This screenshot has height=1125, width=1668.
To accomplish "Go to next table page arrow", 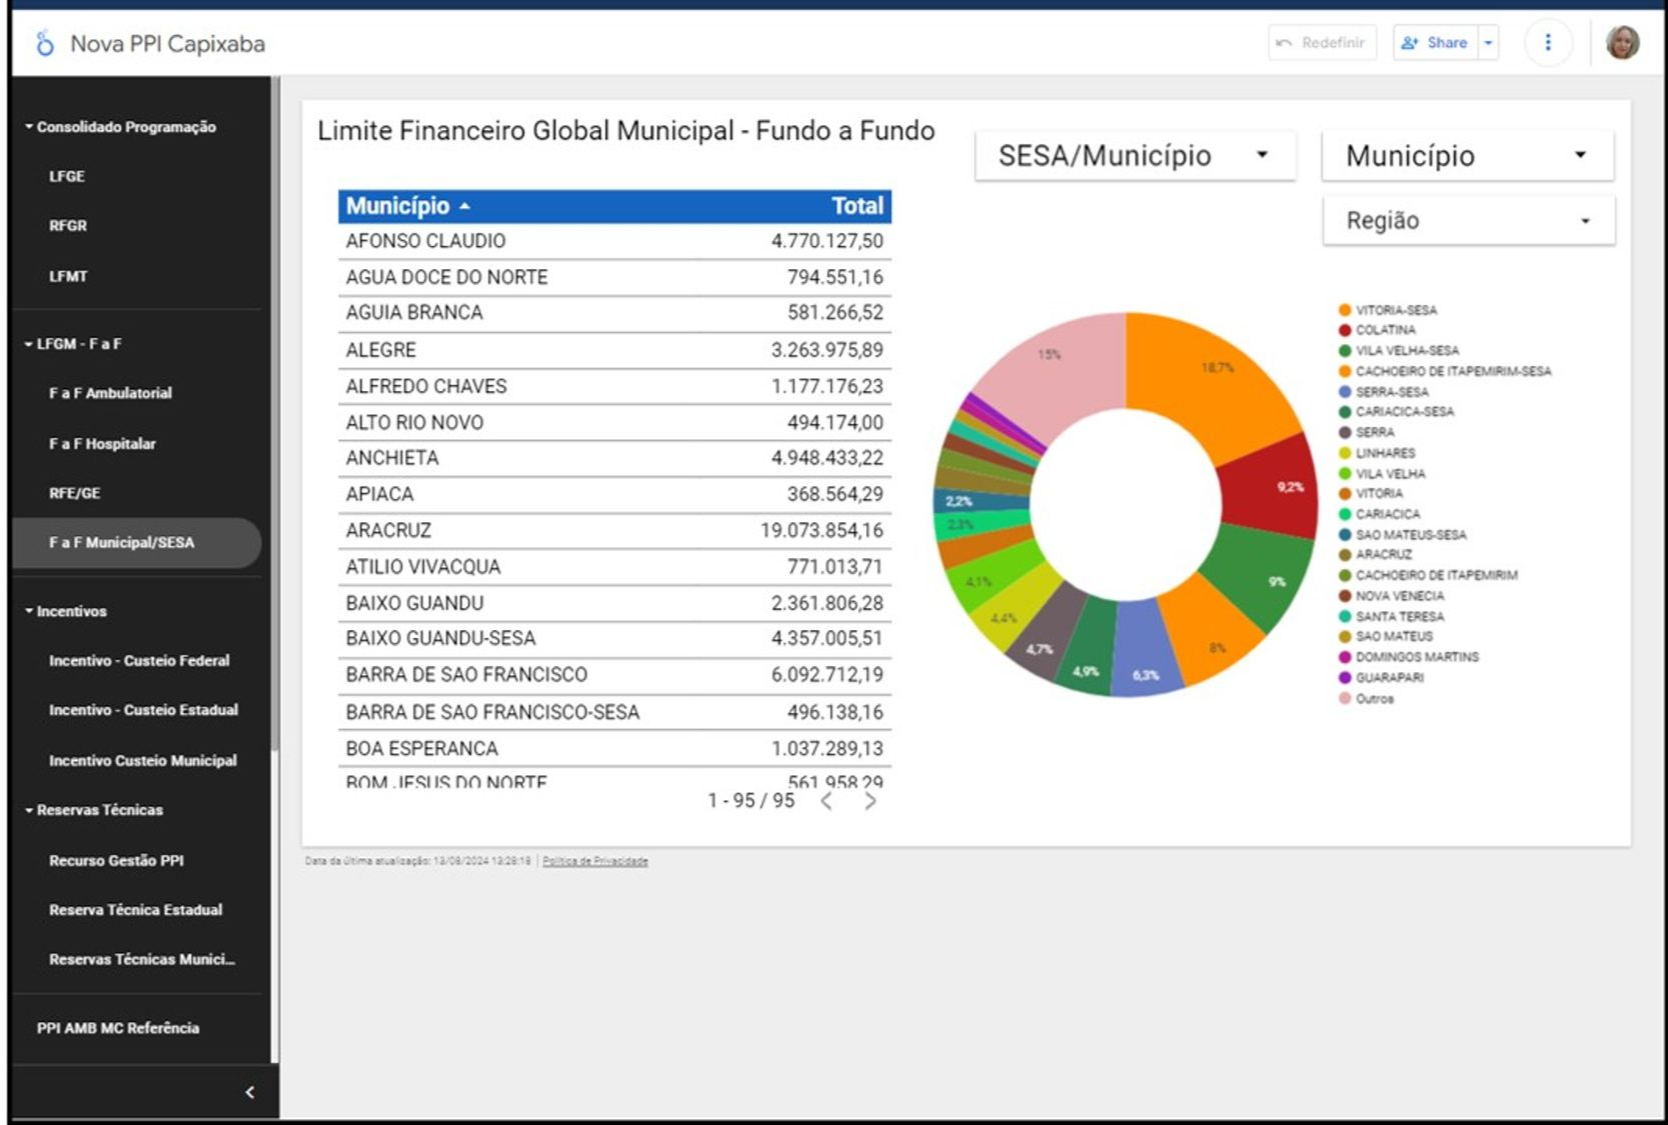I will (x=870, y=801).
